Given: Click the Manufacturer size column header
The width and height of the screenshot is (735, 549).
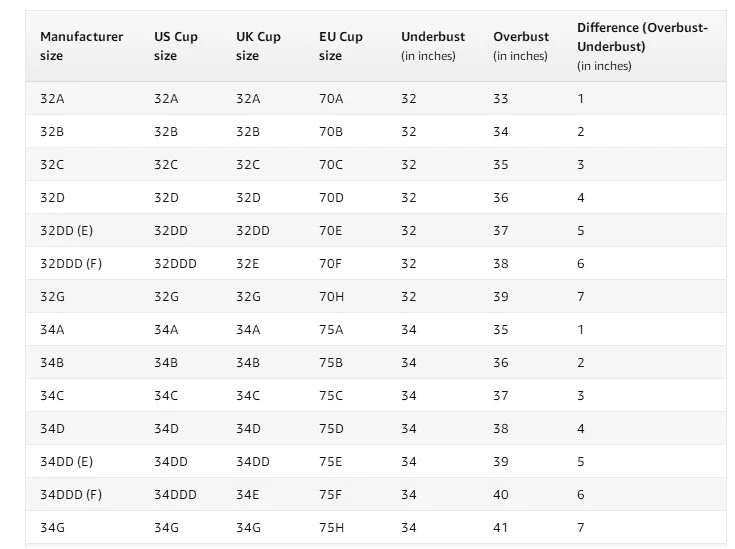Looking at the screenshot, I should (x=82, y=46).
